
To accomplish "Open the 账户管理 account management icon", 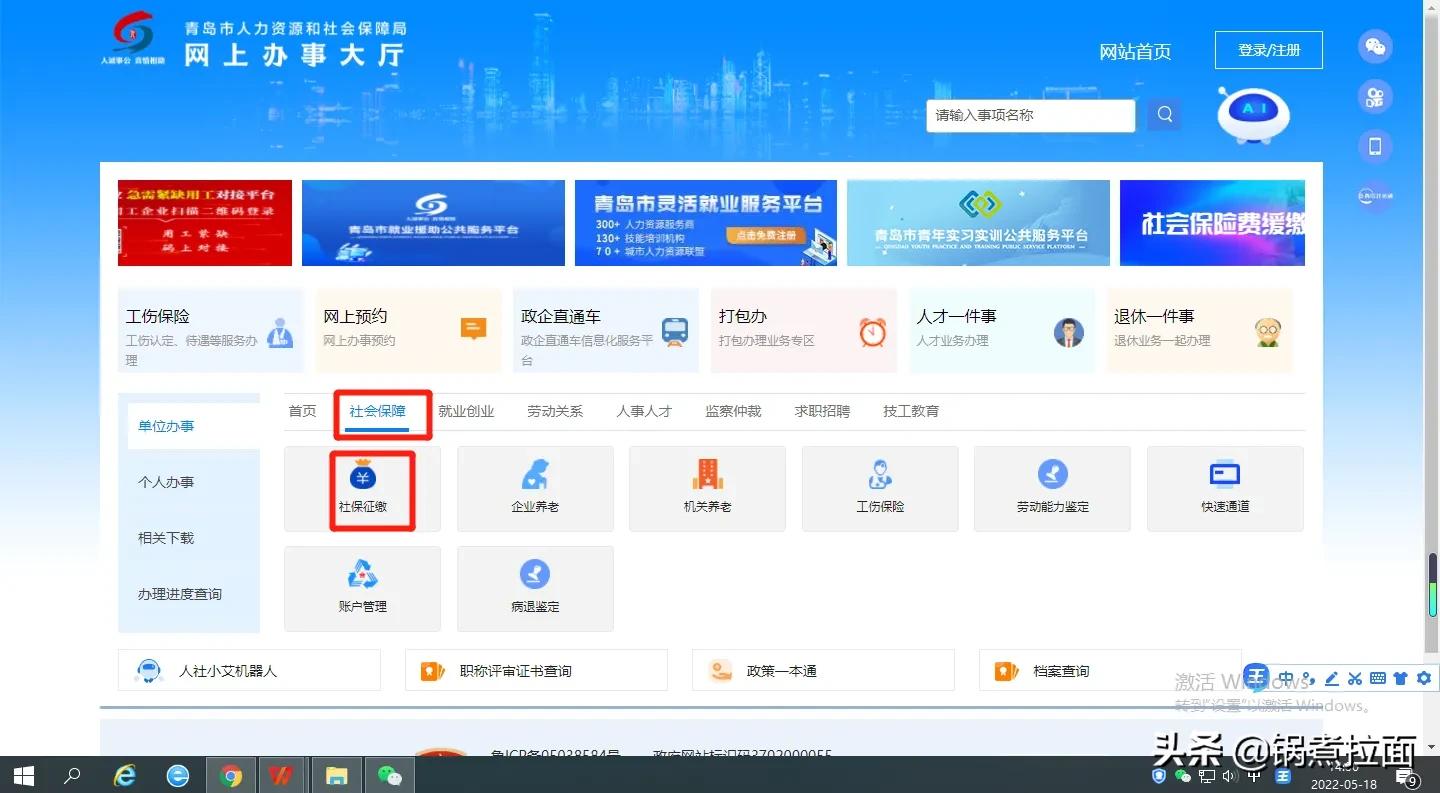I will click(x=362, y=588).
